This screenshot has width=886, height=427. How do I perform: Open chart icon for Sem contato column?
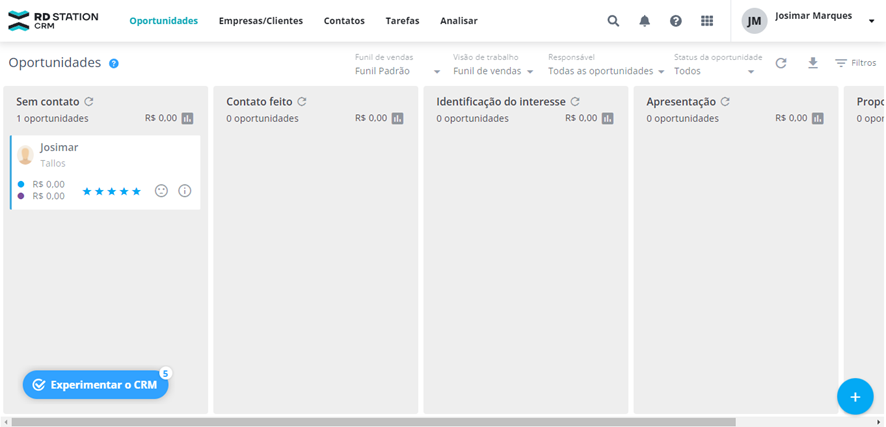pos(188,119)
